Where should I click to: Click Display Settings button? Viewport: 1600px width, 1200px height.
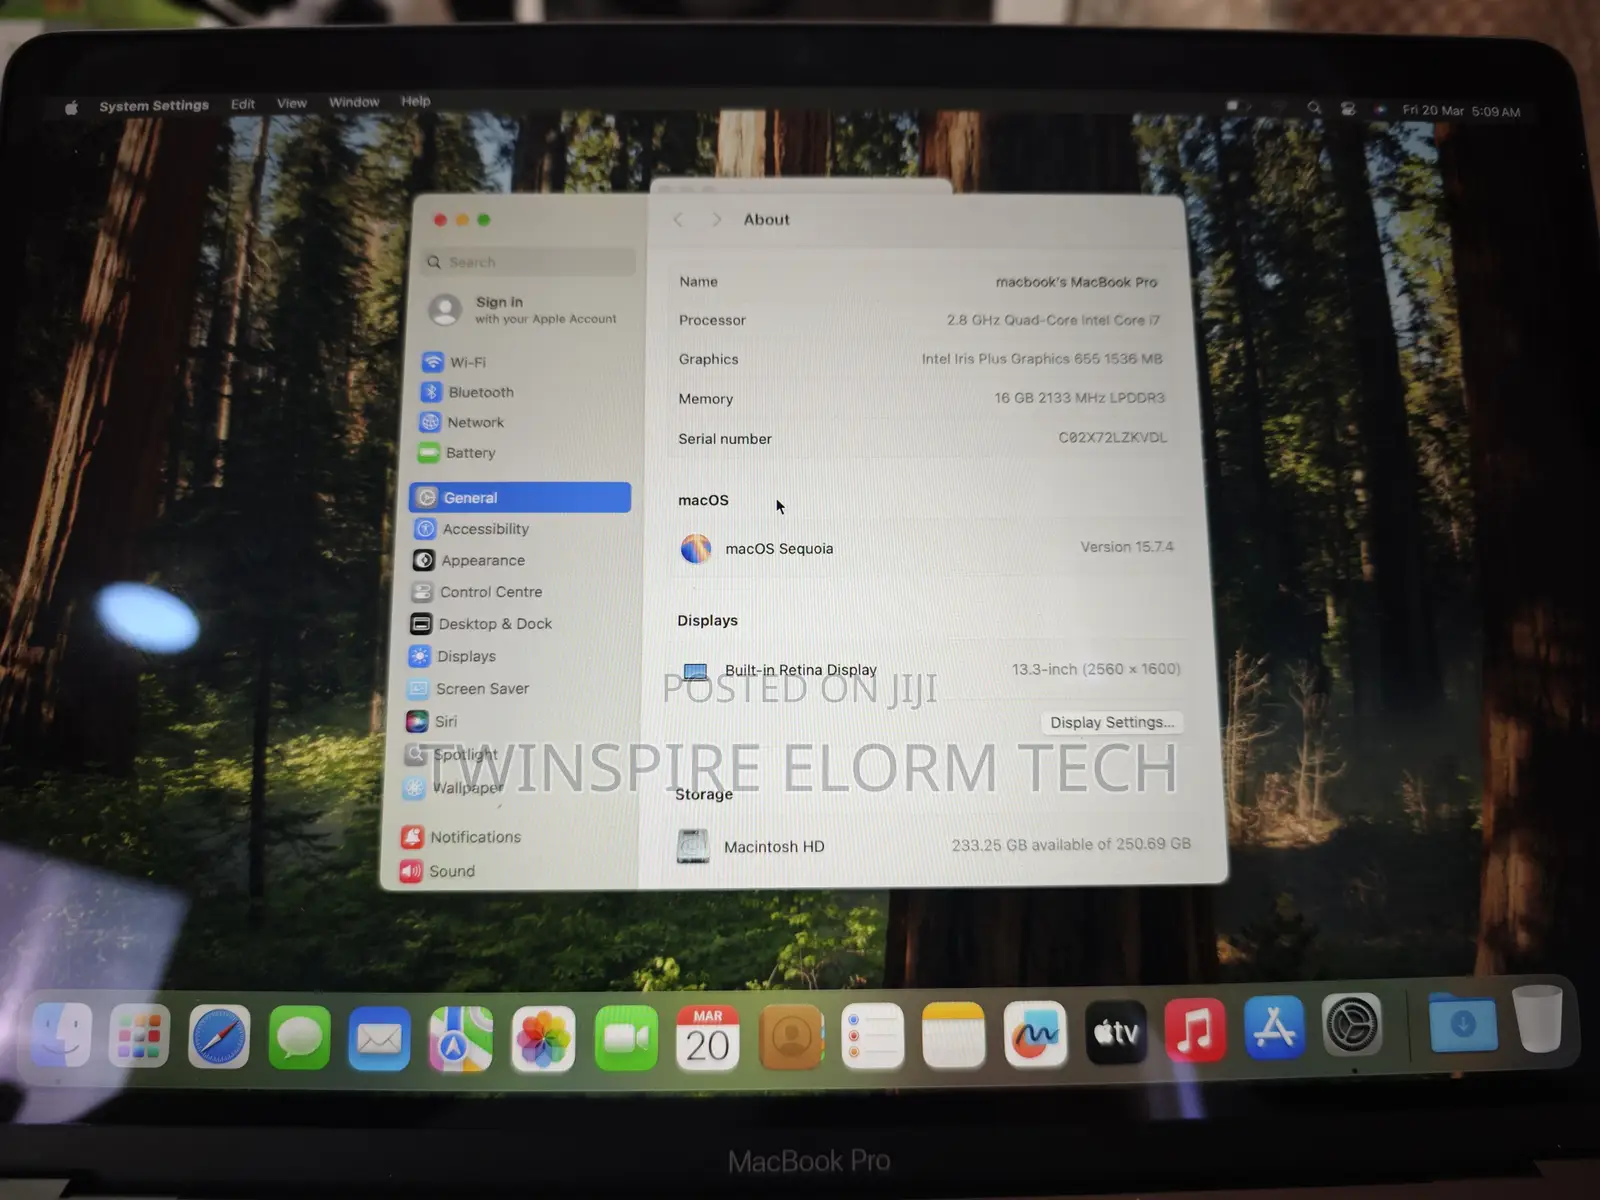click(x=1112, y=722)
